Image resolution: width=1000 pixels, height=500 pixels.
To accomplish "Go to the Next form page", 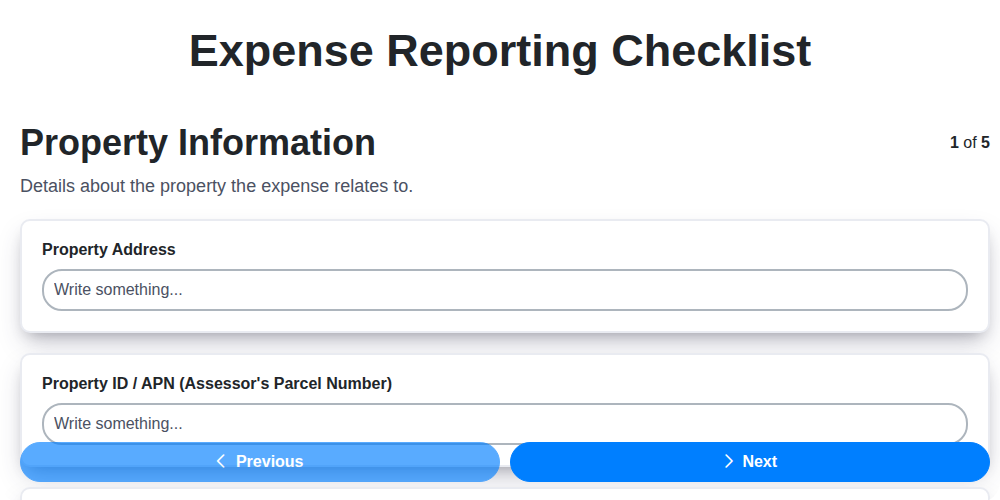I will pyautogui.click(x=749, y=462).
